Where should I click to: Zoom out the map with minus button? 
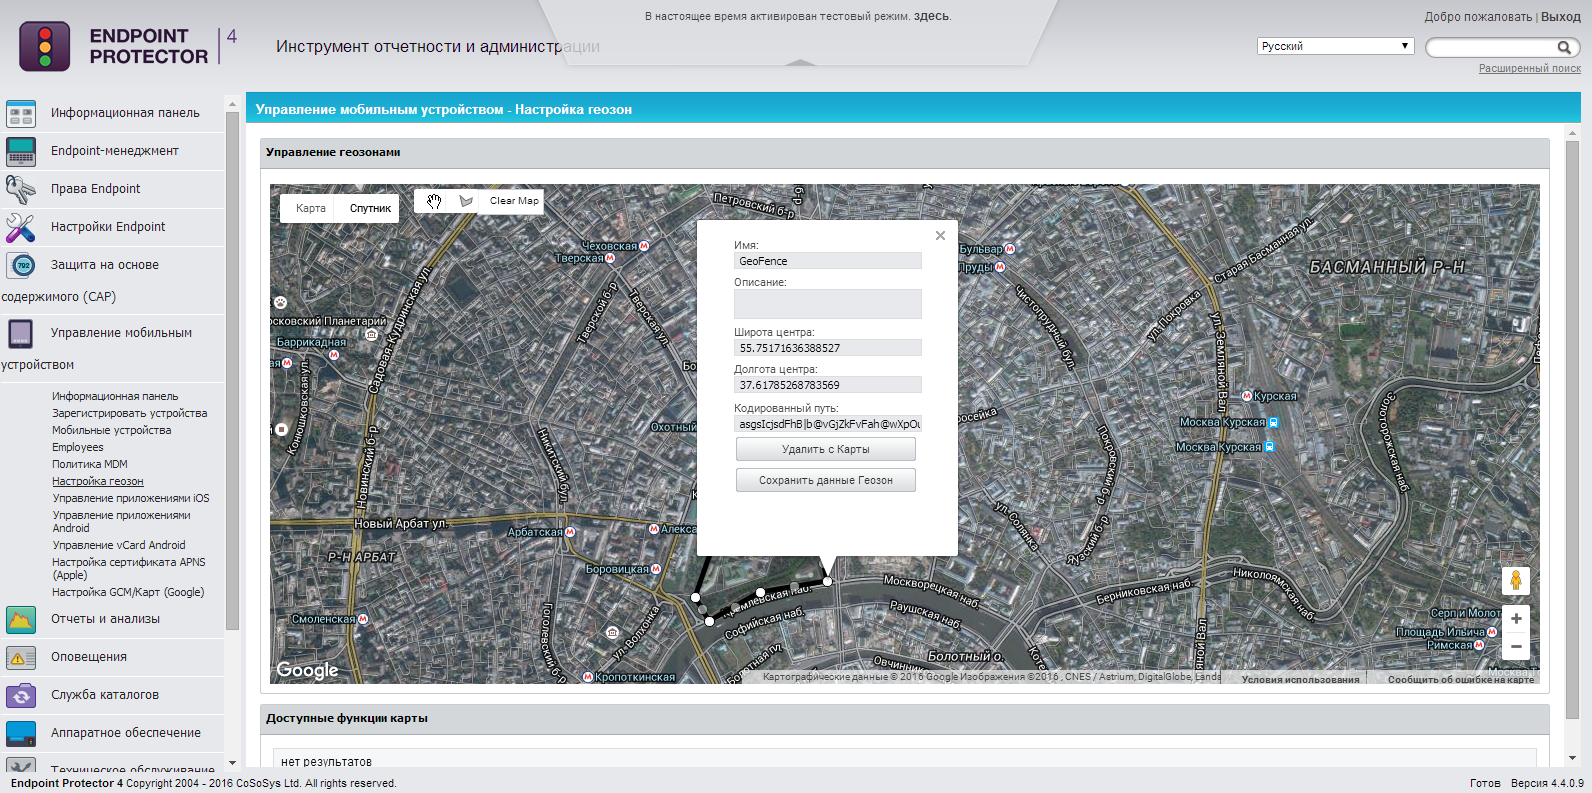pos(1516,647)
